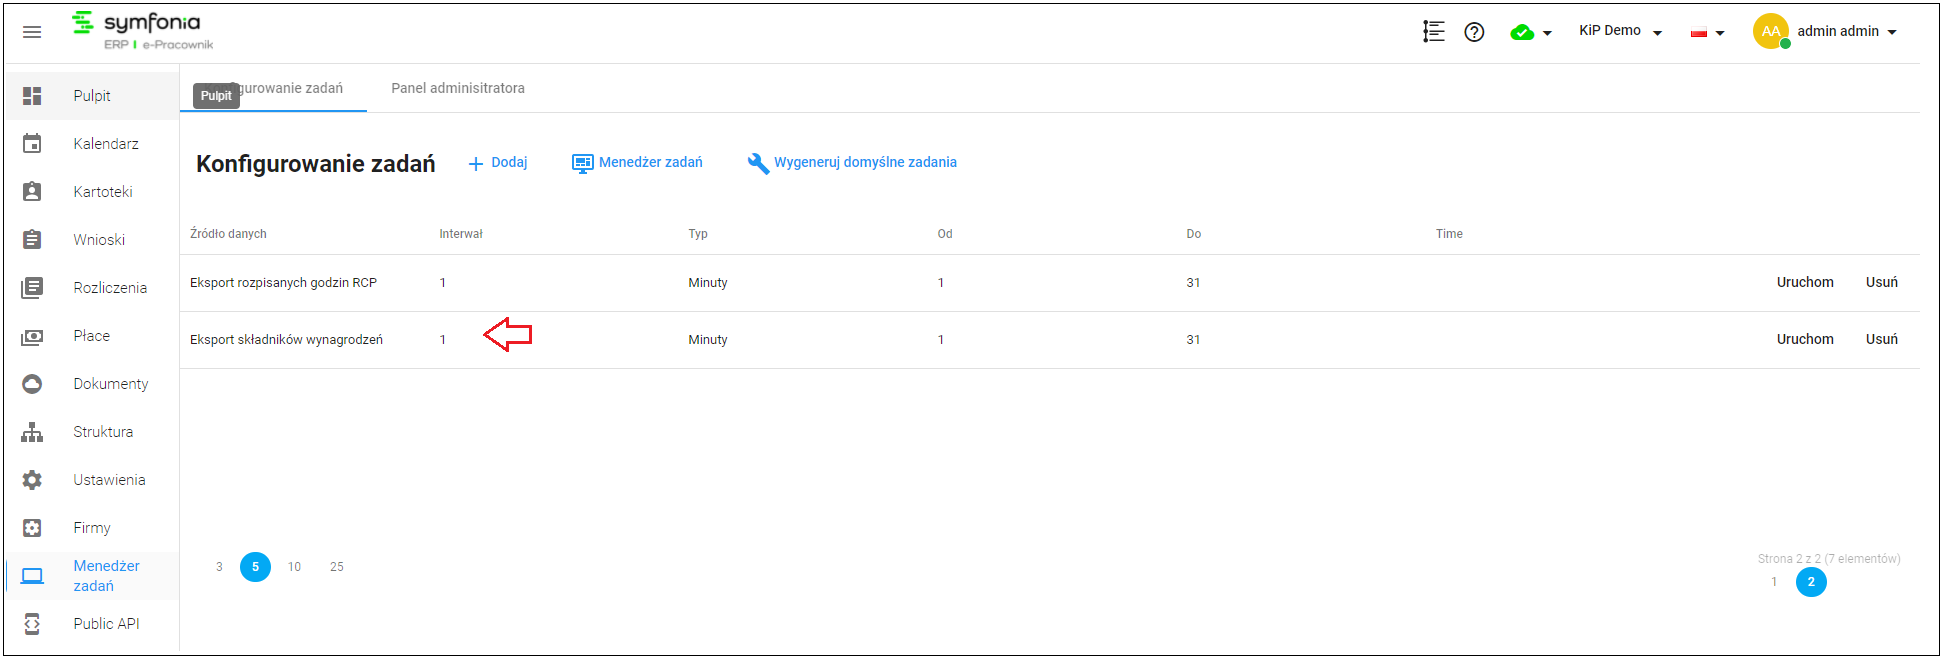The width and height of the screenshot is (1955, 667).
Task: Click the Typ column header
Action: 698,234
